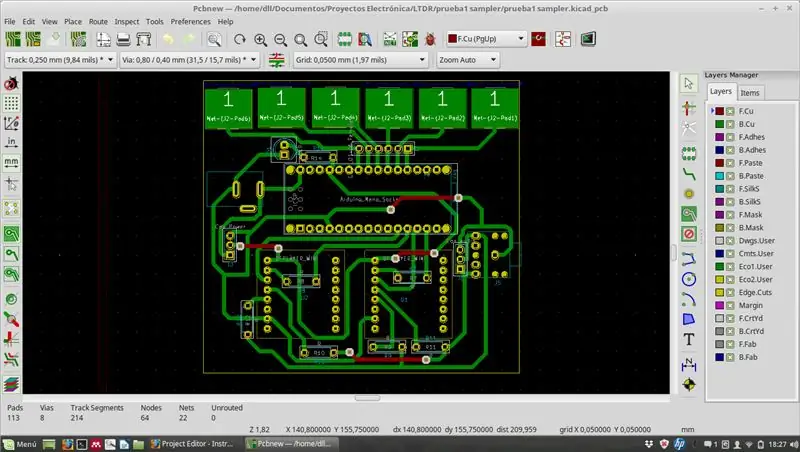This screenshot has width=800, height=452.
Task: Select the Add text tool
Action: click(x=689, y=339)
